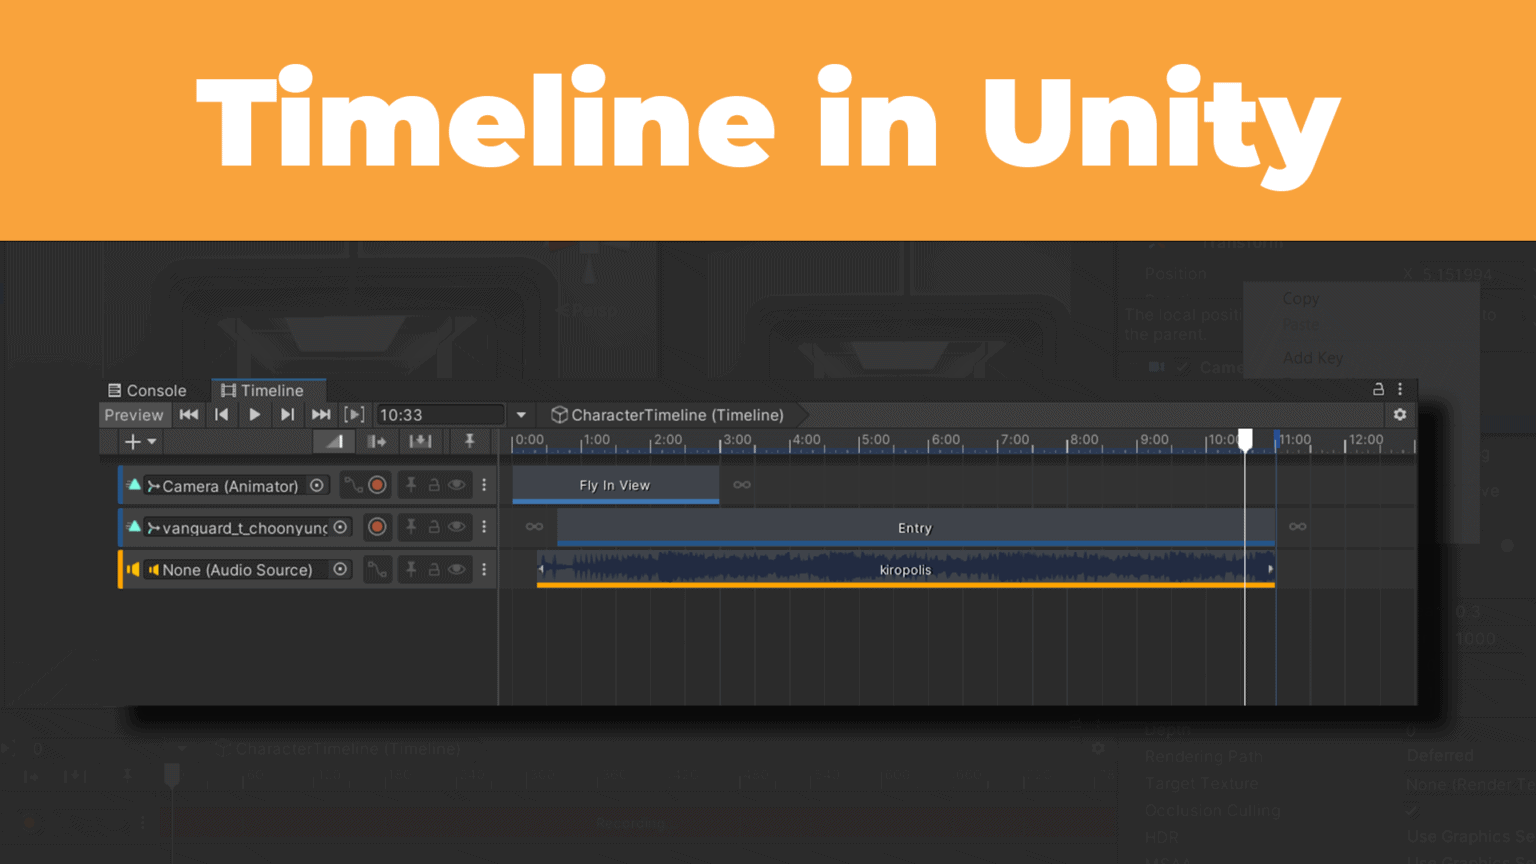The image size is (1536, 864).
Task: Select the Replace edit mode icon
Action: (421, 441)
